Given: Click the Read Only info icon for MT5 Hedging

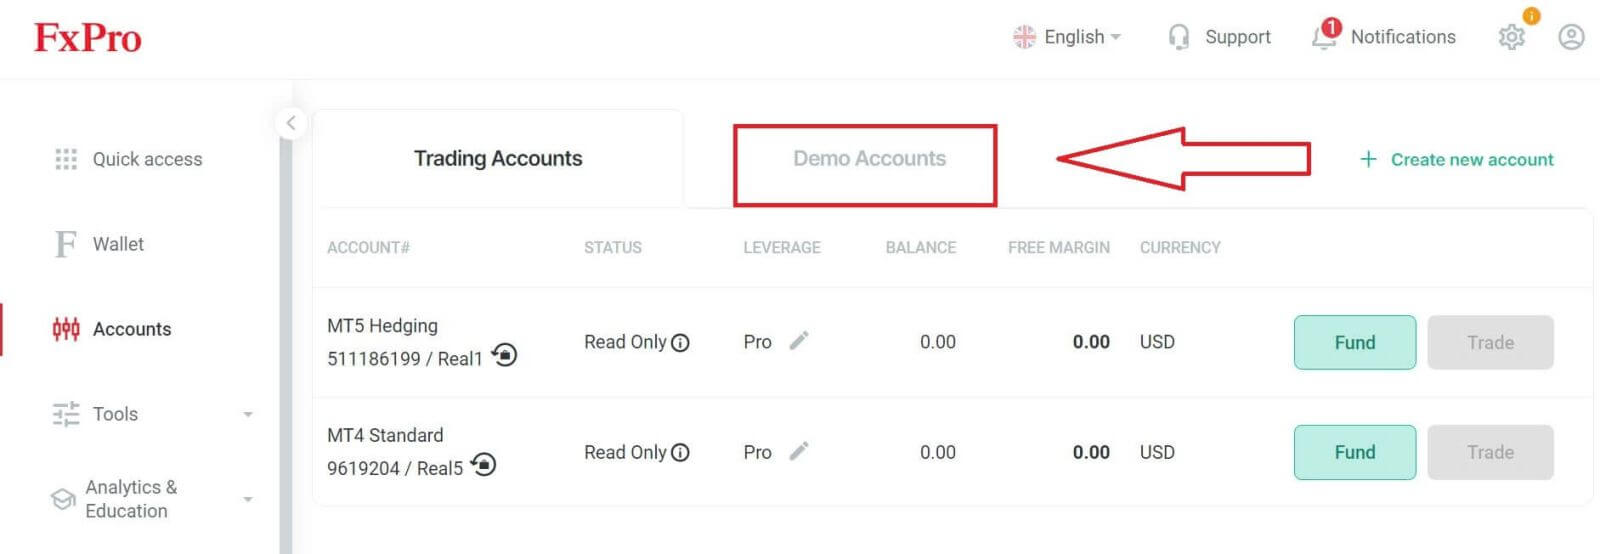Looking at the screenshot, I should 680,343.
